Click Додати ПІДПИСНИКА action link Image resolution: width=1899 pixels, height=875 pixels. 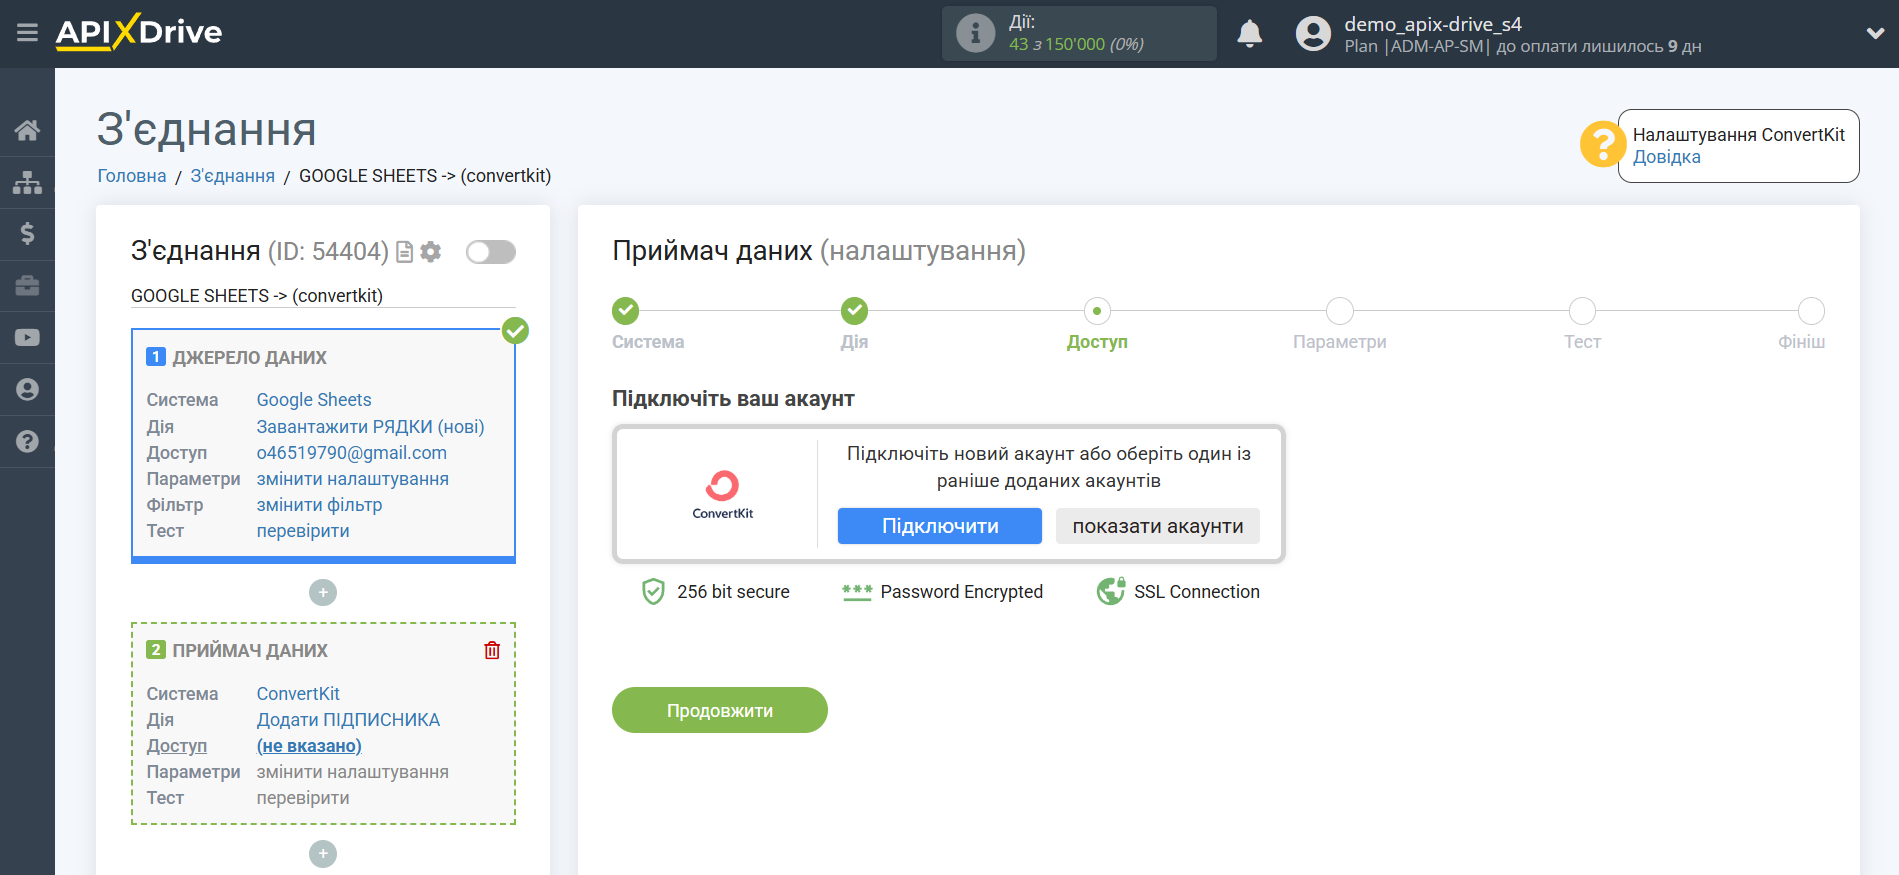(348, 720)
